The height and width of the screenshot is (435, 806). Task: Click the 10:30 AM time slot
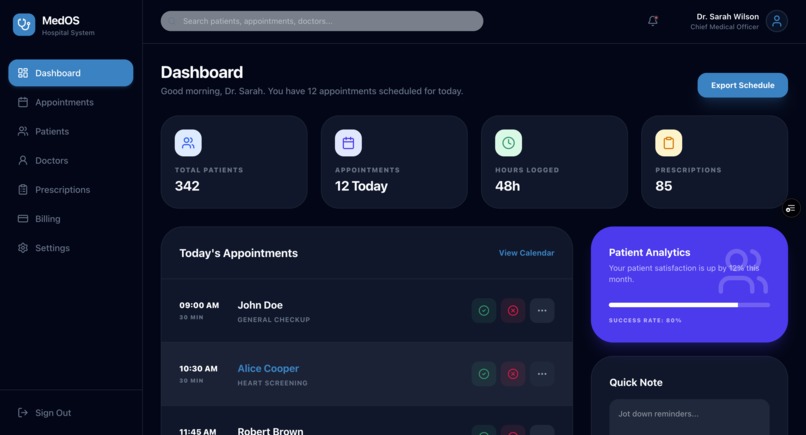(x=198, y=368)
